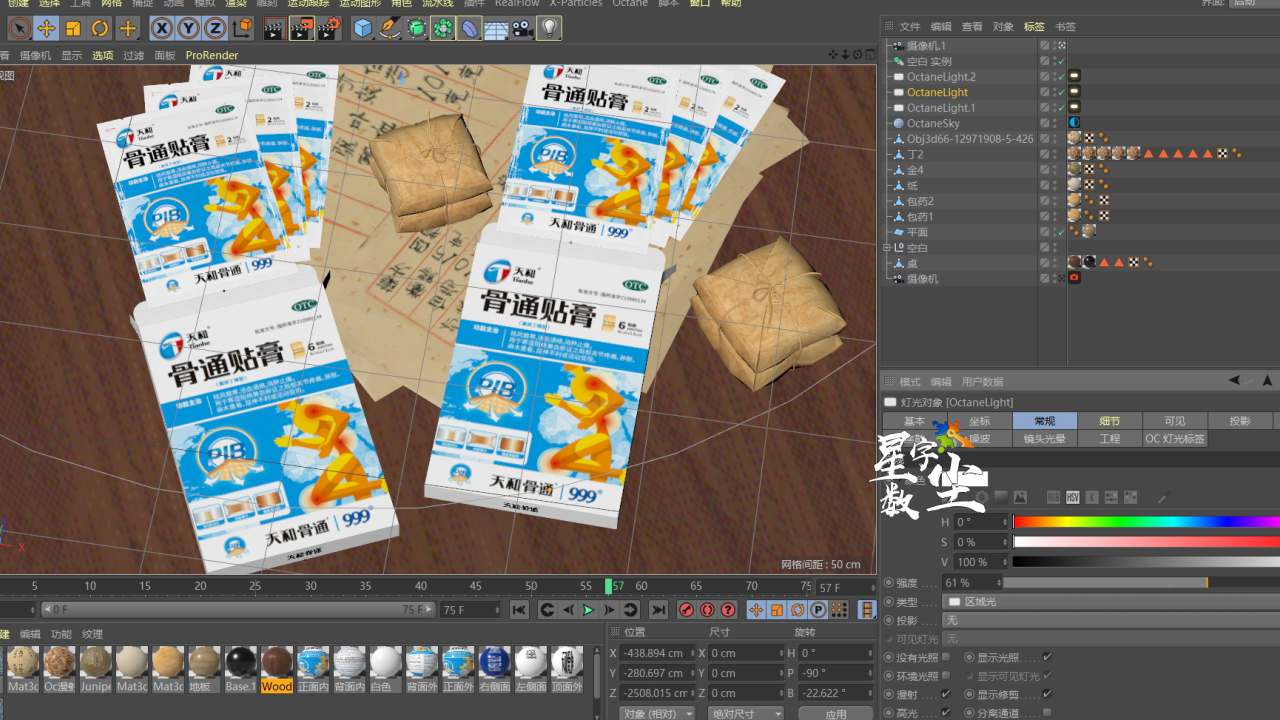Jump to the timeline end
Screen dimensions: 1280x720
tap(658, 610)
